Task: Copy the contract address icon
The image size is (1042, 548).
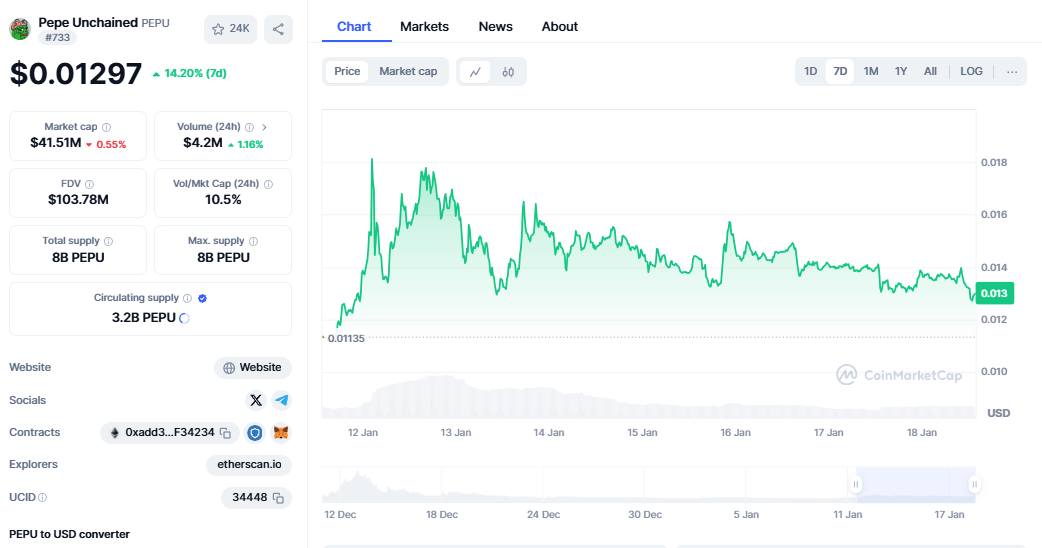Action: [226, 433]
